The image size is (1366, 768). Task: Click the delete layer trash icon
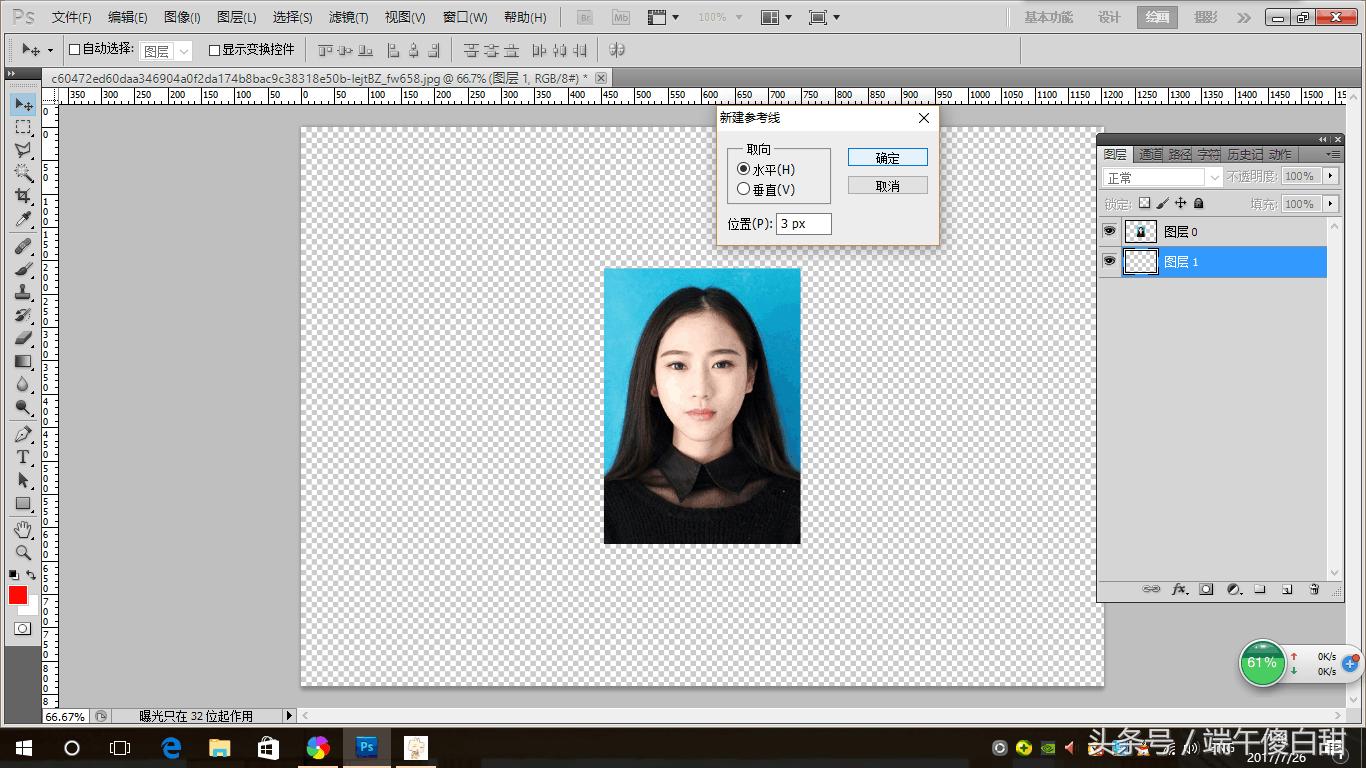coord(1314,590)
